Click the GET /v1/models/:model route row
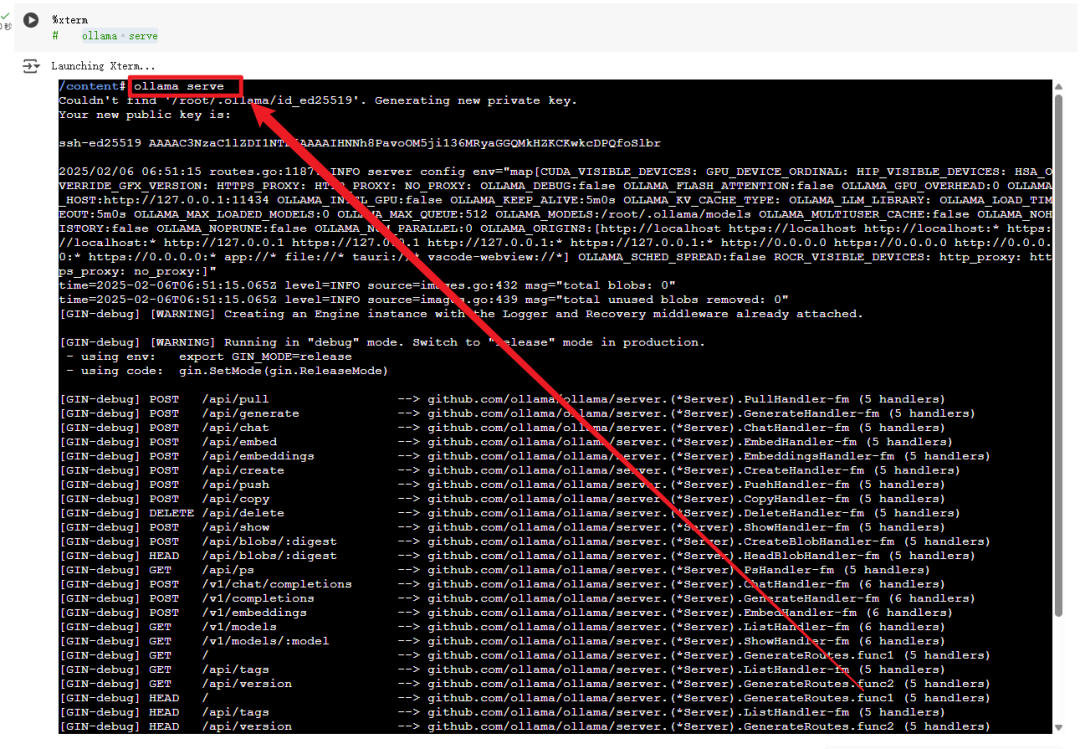Viewport: 1080px width, 749px height. tap(502, 642)
